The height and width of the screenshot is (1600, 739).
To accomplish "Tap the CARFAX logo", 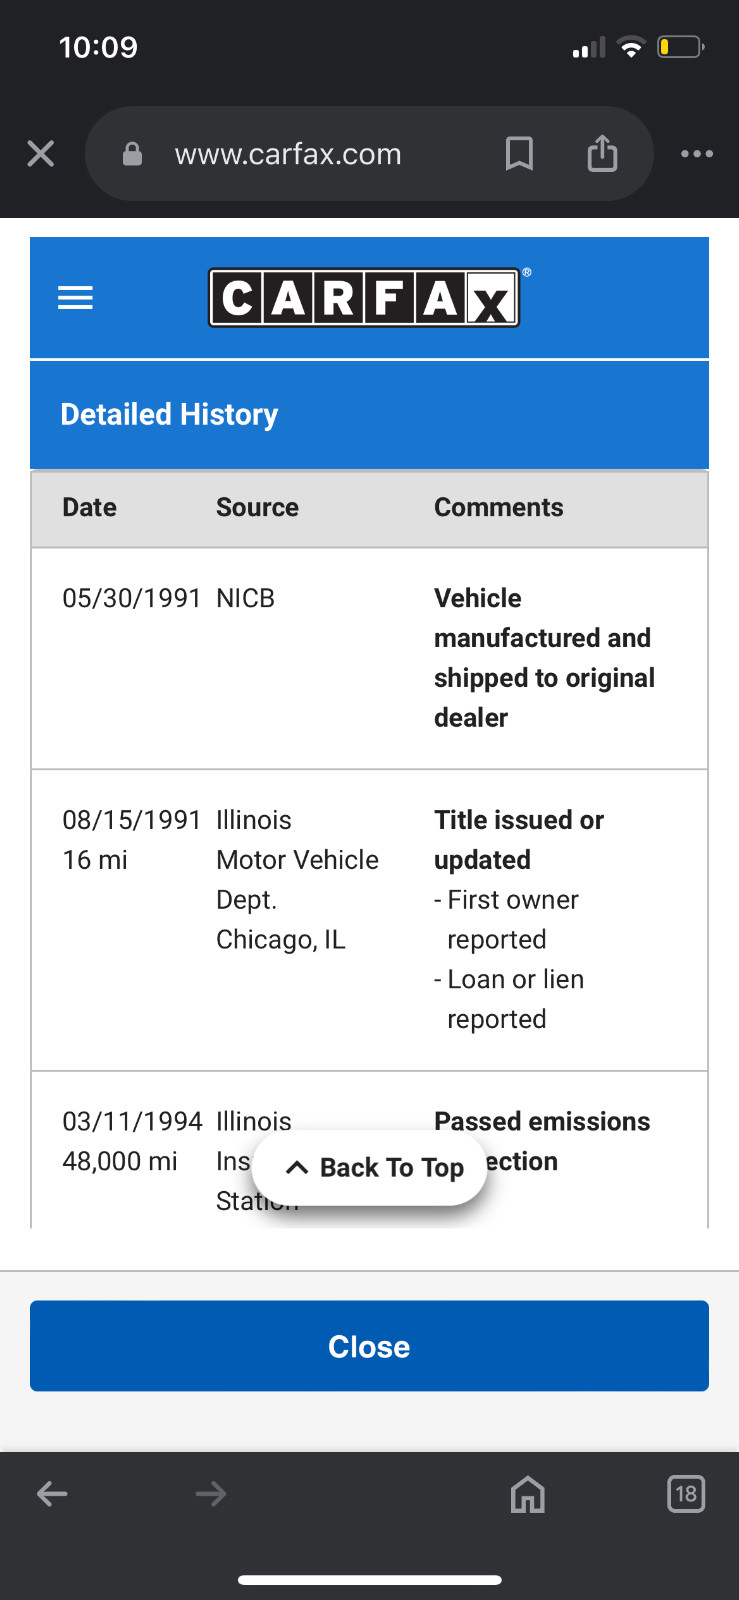I will coord(364,298).
